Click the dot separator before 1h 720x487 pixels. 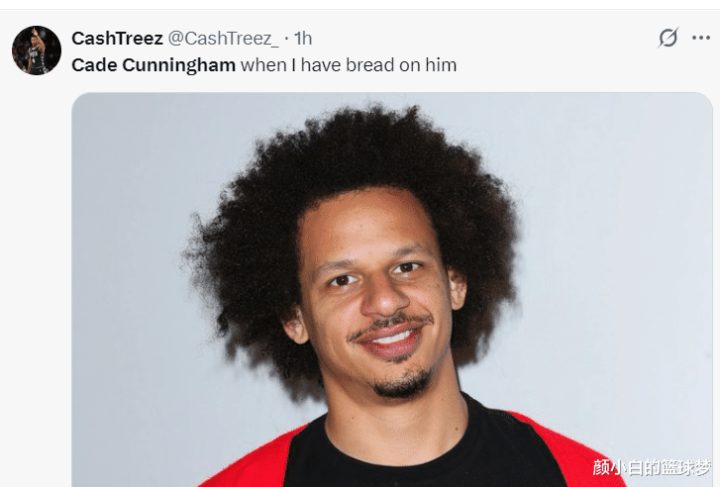tap(287, 39)
